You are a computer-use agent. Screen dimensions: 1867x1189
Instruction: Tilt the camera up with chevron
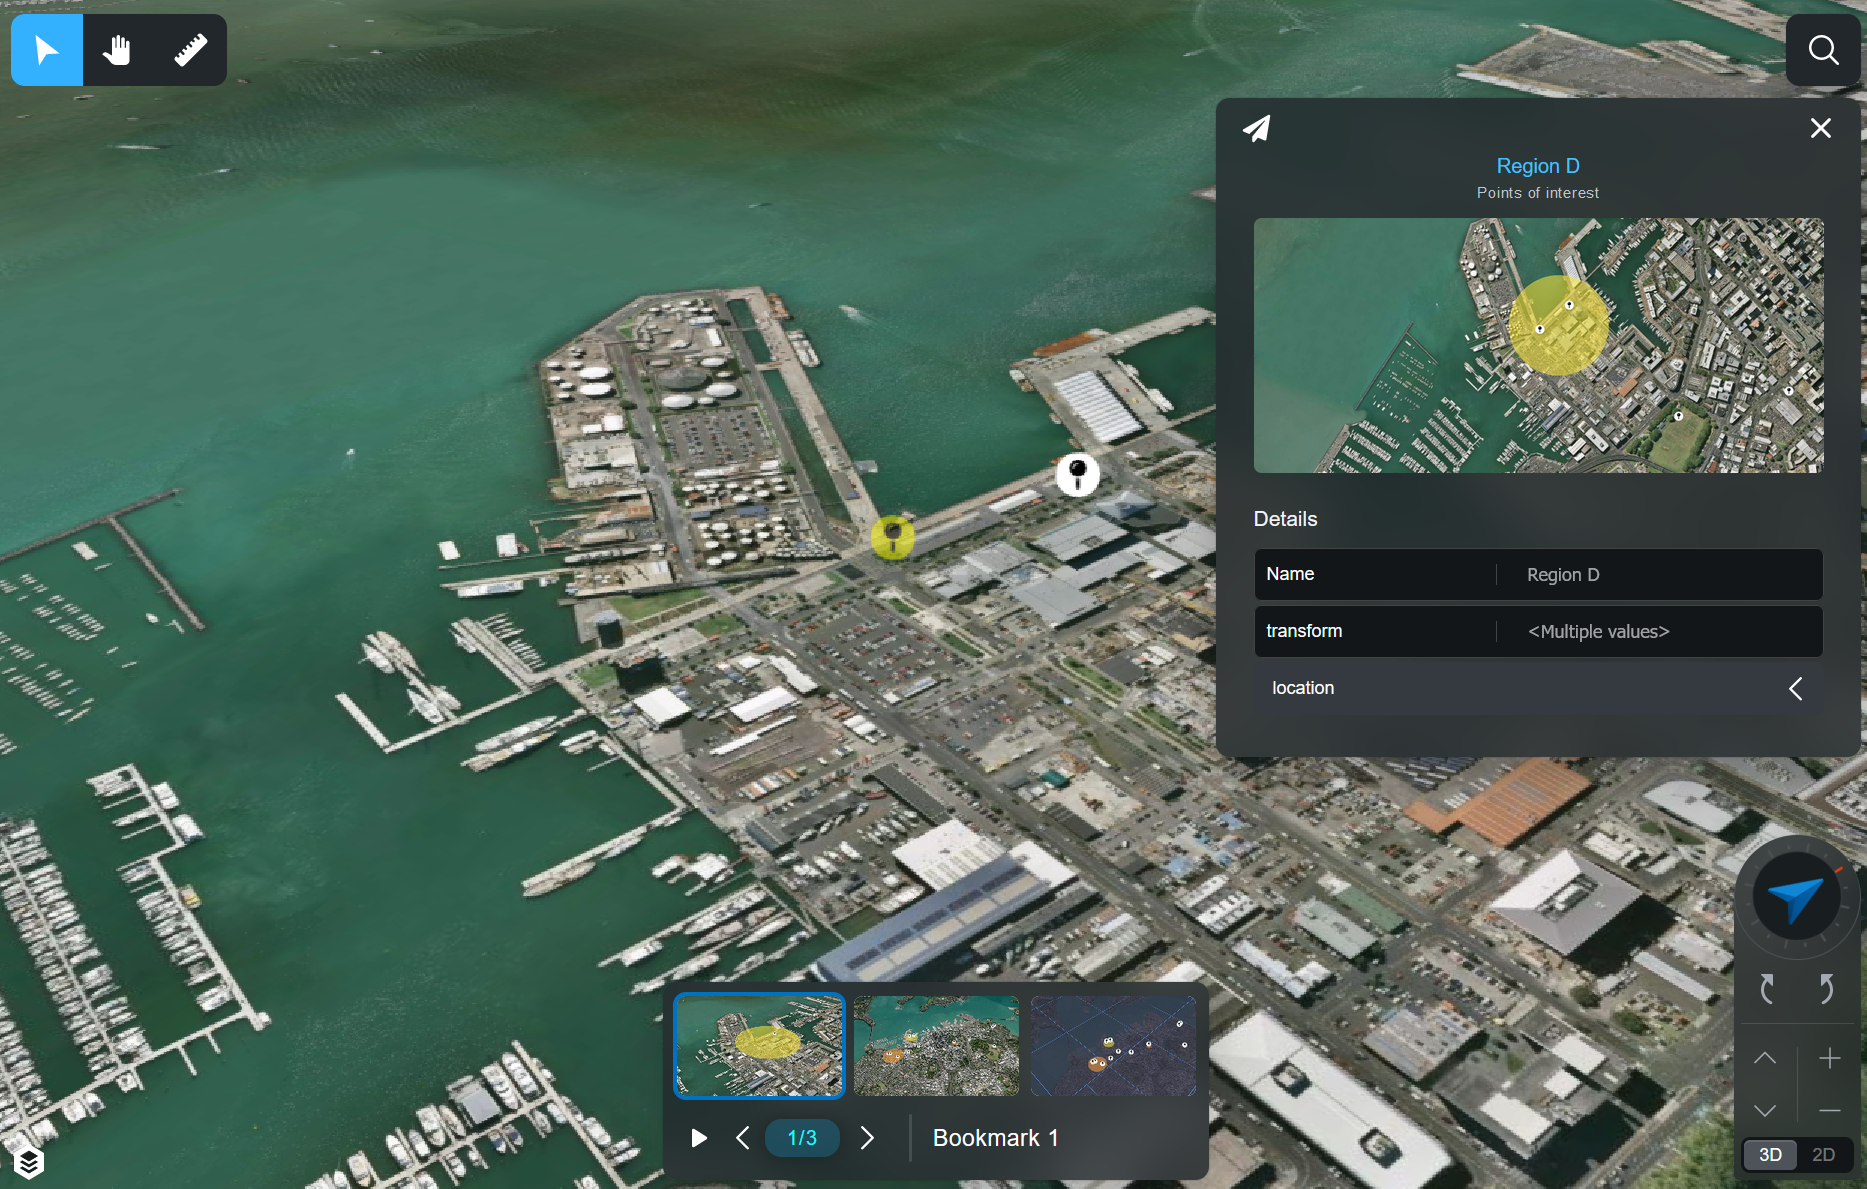[1765, 1058]
